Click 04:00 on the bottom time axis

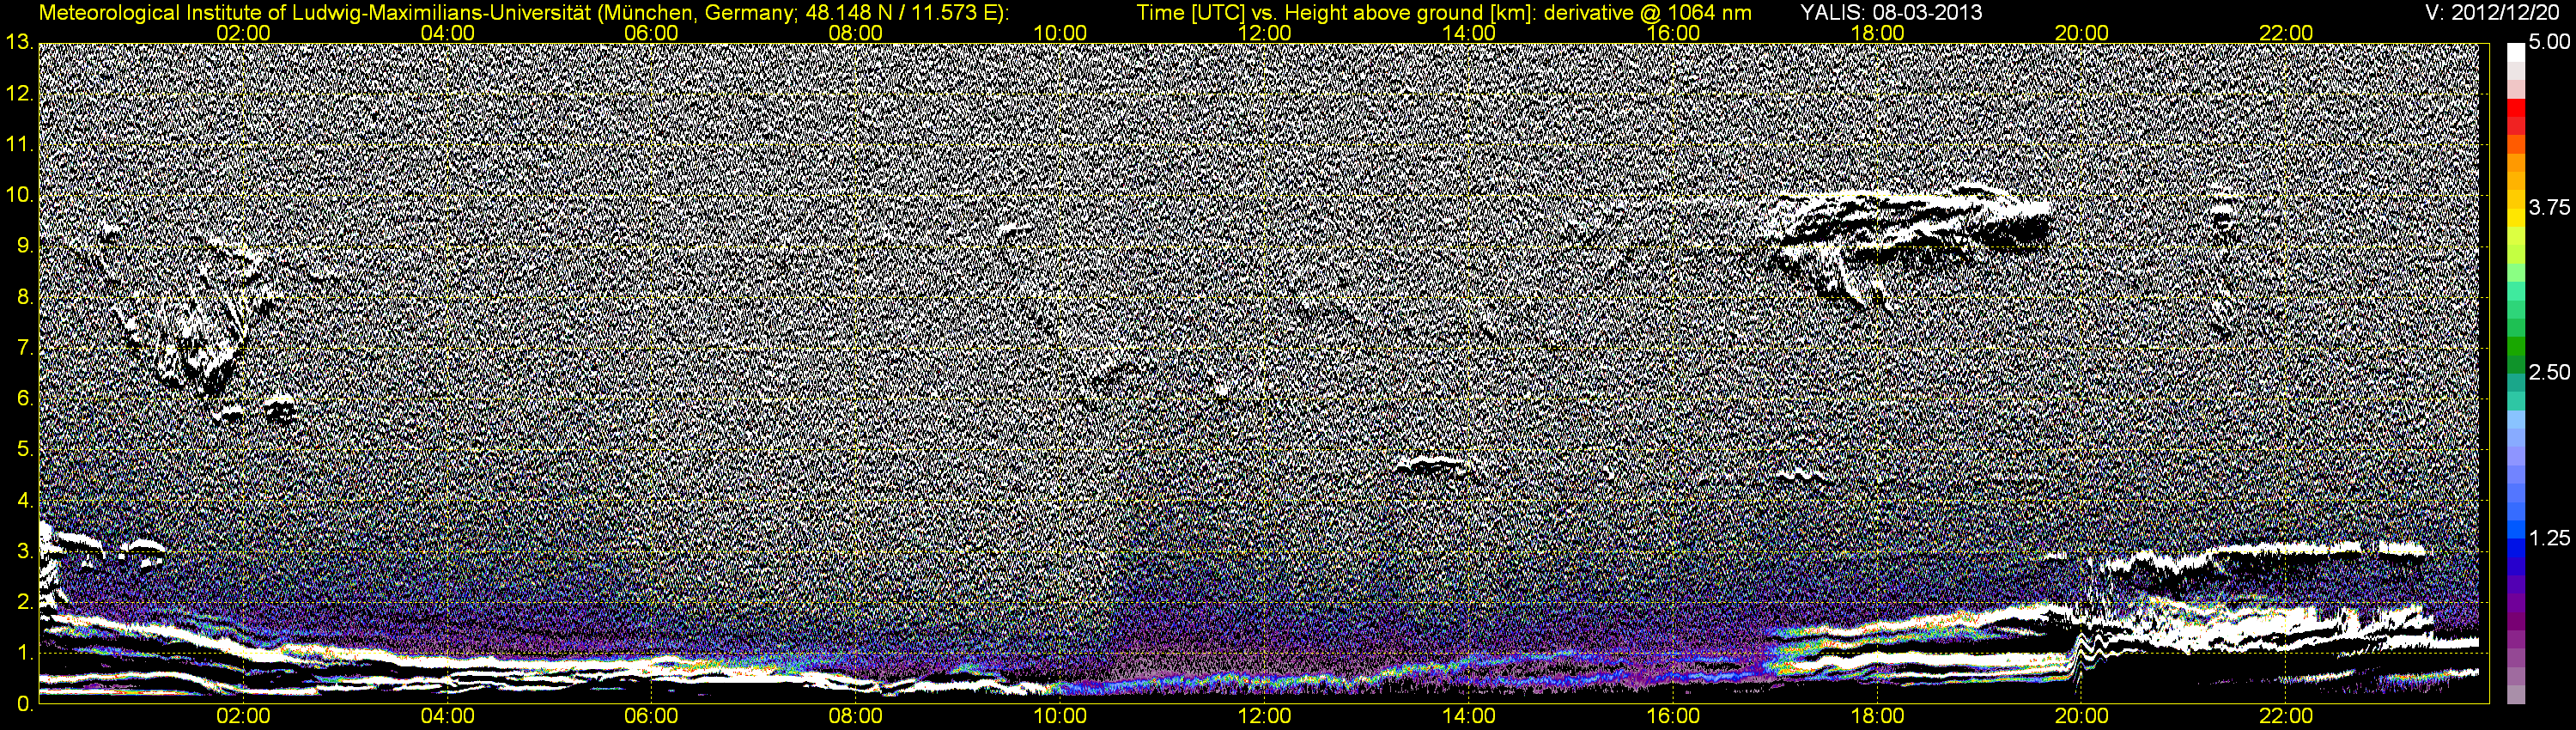click(447, 717)
